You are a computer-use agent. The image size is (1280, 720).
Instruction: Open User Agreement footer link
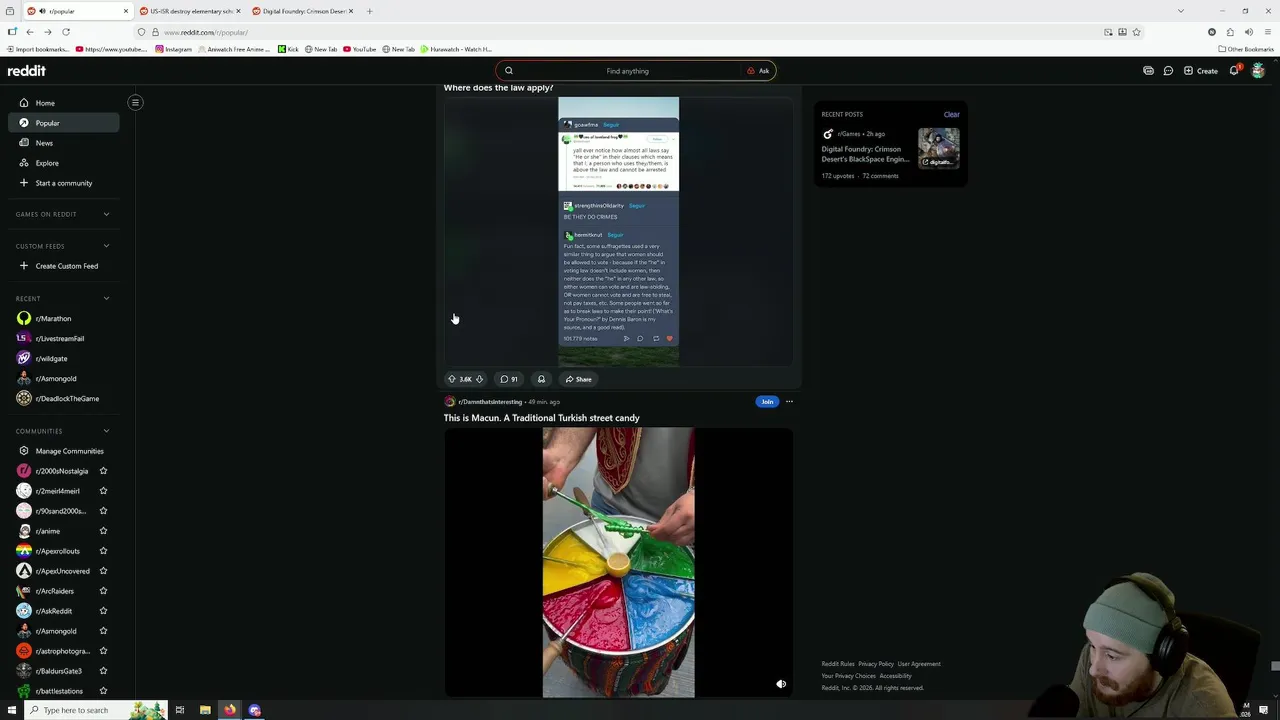coord(919,664)
